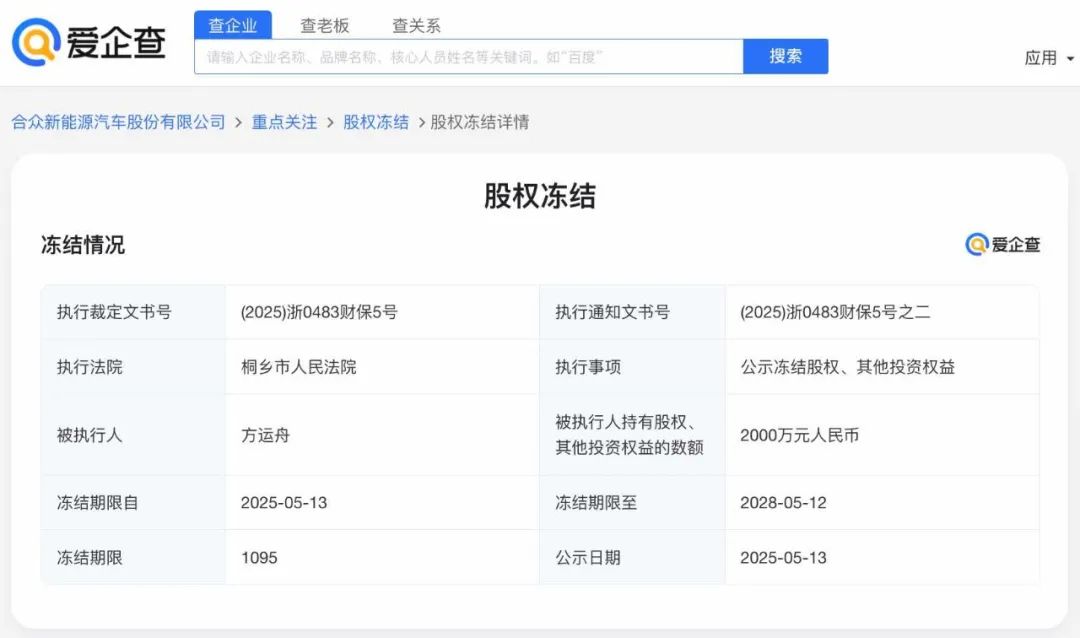Select the 执行通知文书号 label cell
Viewport: 1080px width, 638px height.
coord(632,312)
